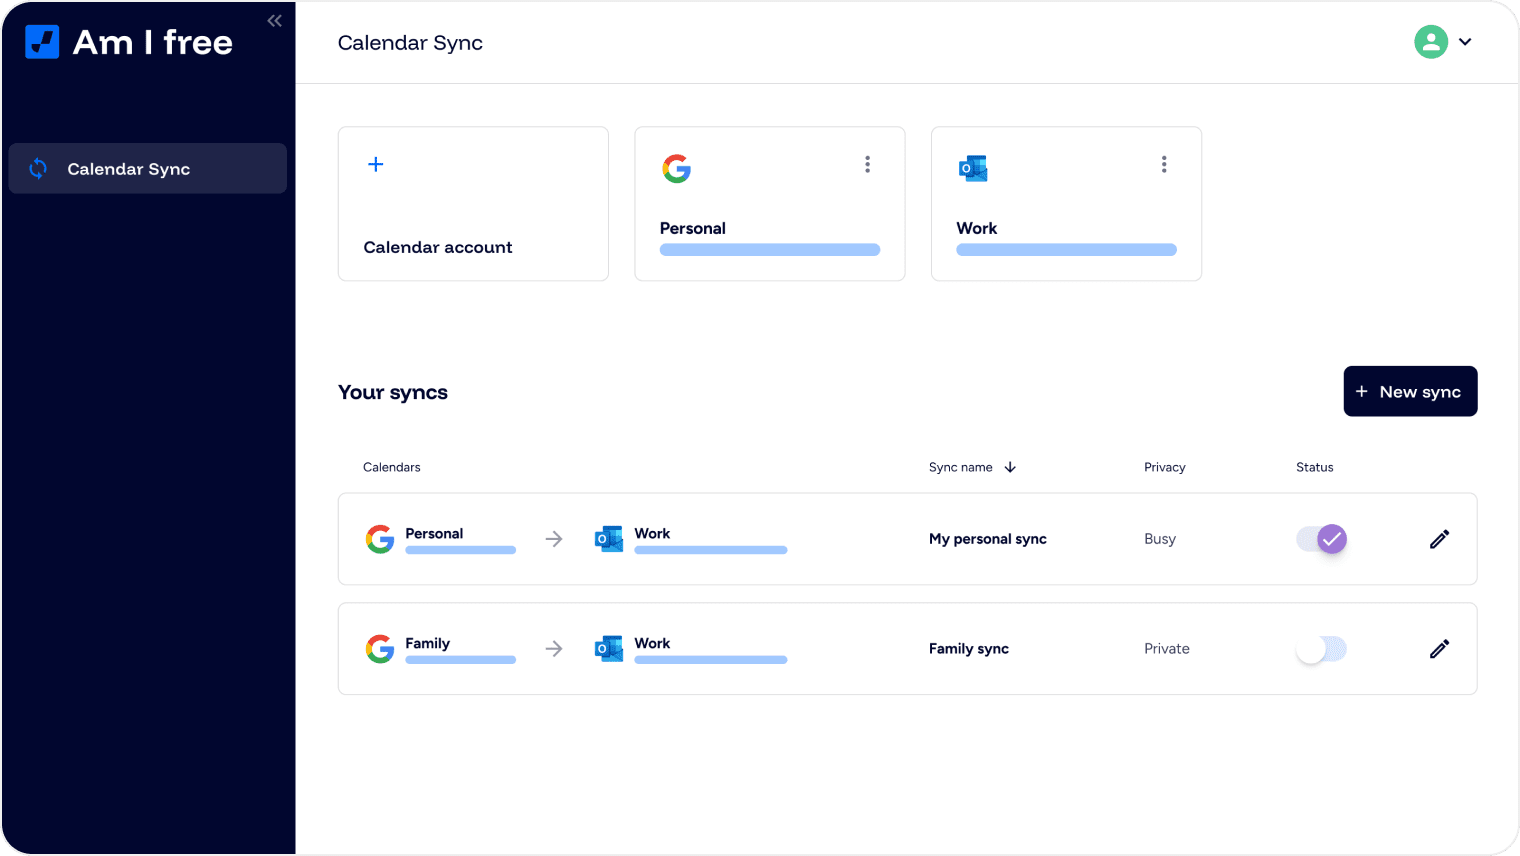Add a new Calendar account
The image size is (1520, 856).
click(x=473, y=203)
